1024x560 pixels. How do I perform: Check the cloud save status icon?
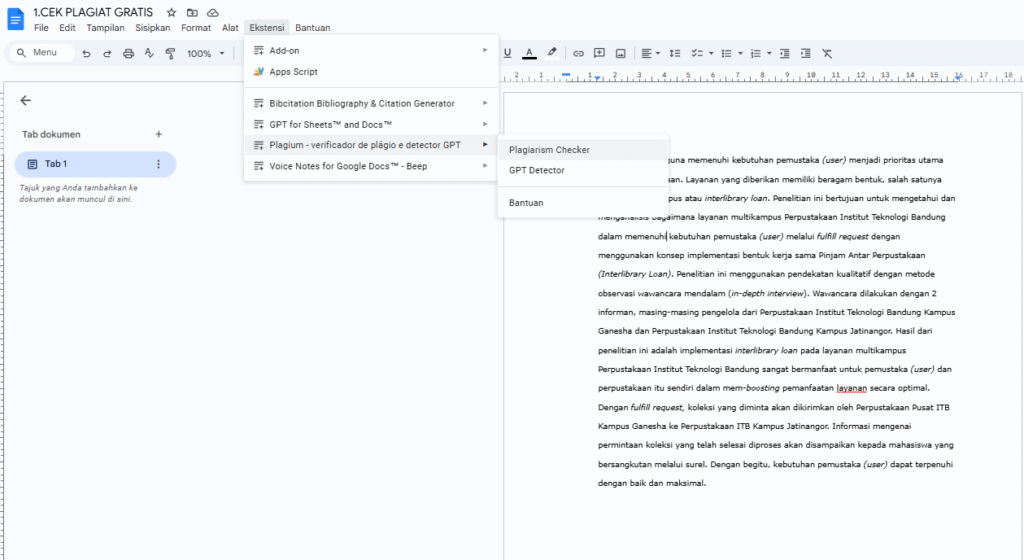[213, 12]
